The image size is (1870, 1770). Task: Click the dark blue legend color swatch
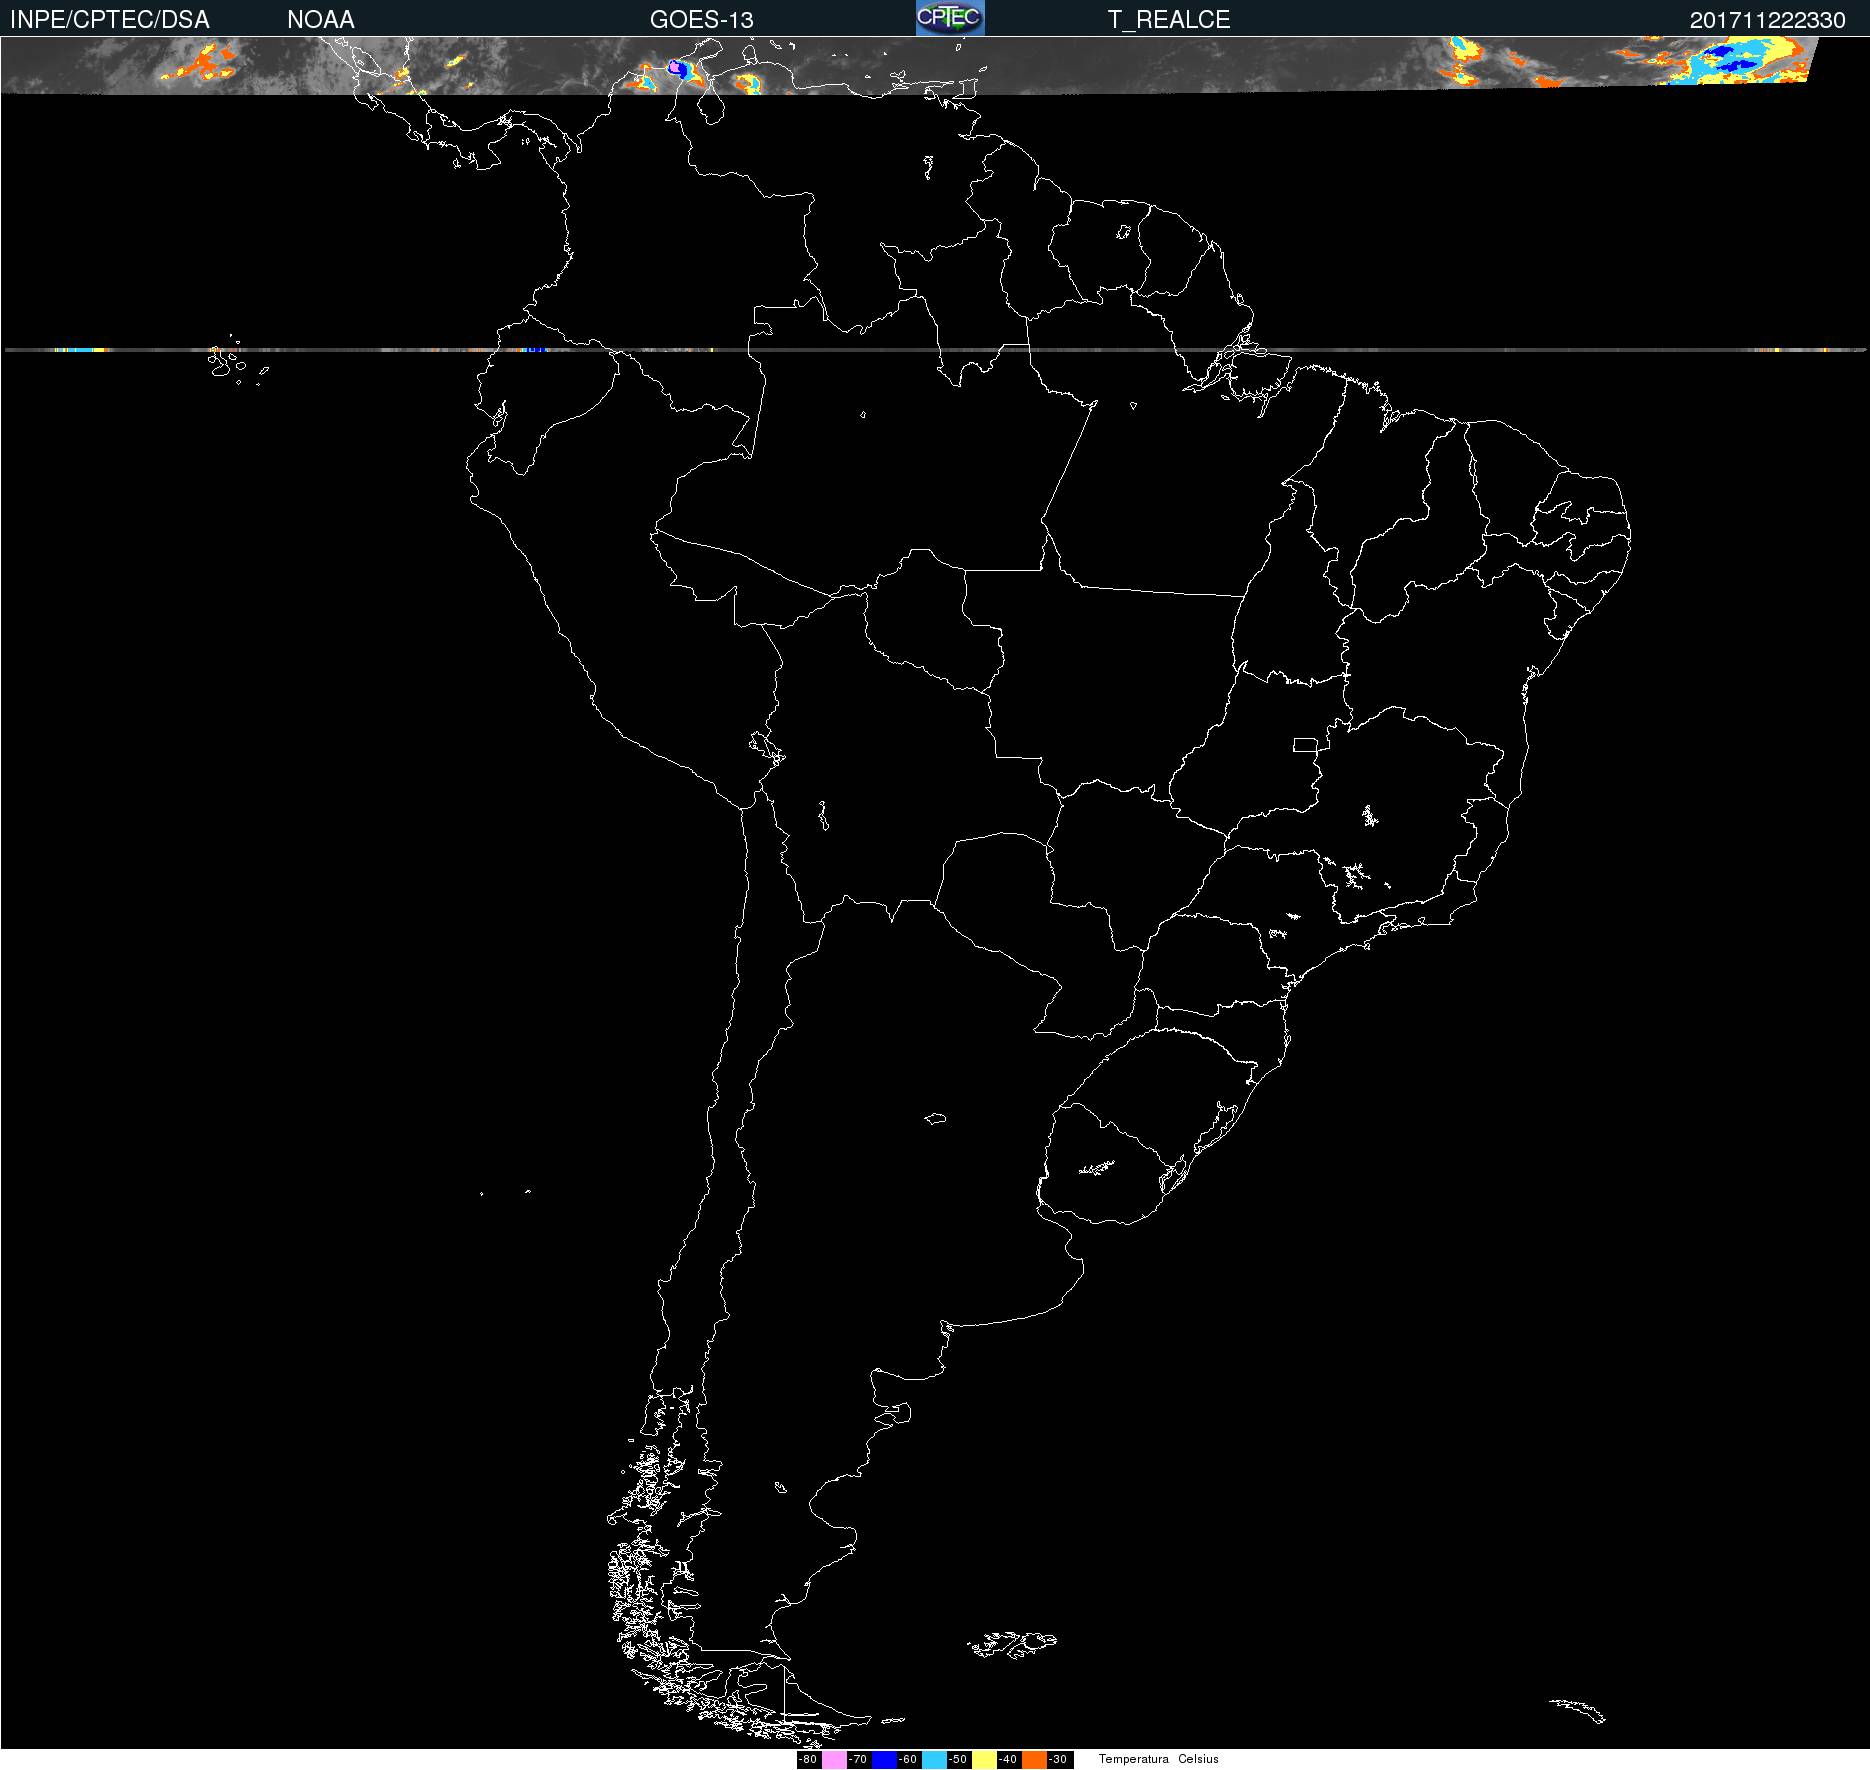pos(884,1760)
